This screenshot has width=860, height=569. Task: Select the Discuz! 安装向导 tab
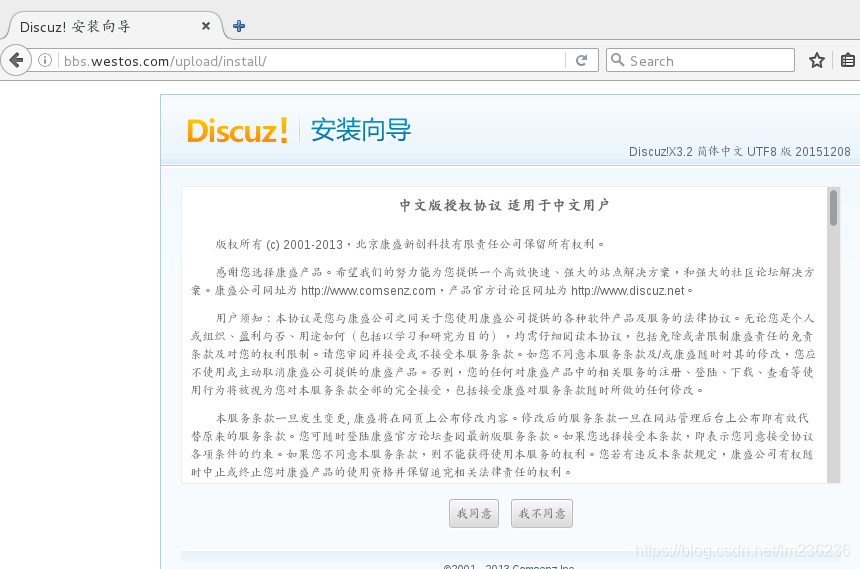coord(112,26)
